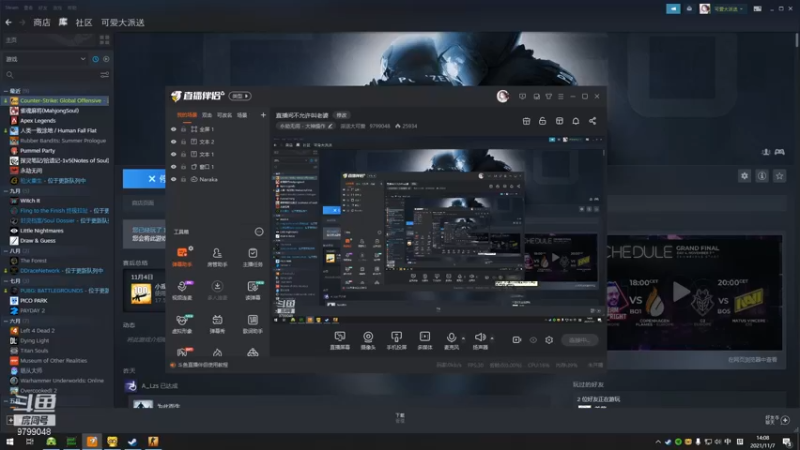Favorite CS:GO with the star icon

[x=780, y=176]
